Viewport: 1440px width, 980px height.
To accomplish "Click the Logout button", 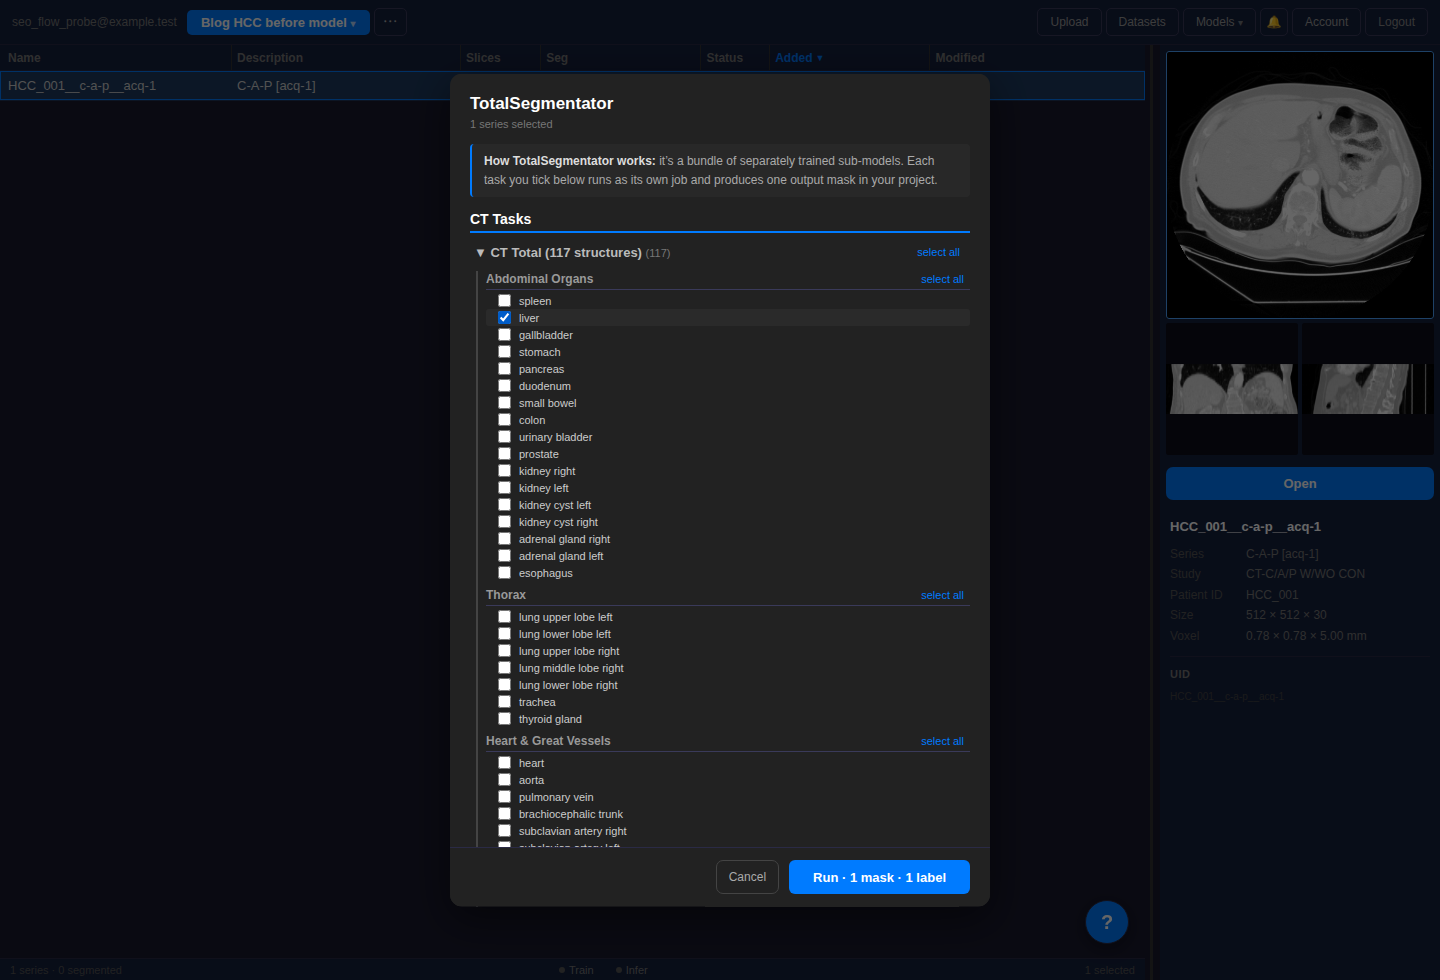I will [x=1396, y=22].
